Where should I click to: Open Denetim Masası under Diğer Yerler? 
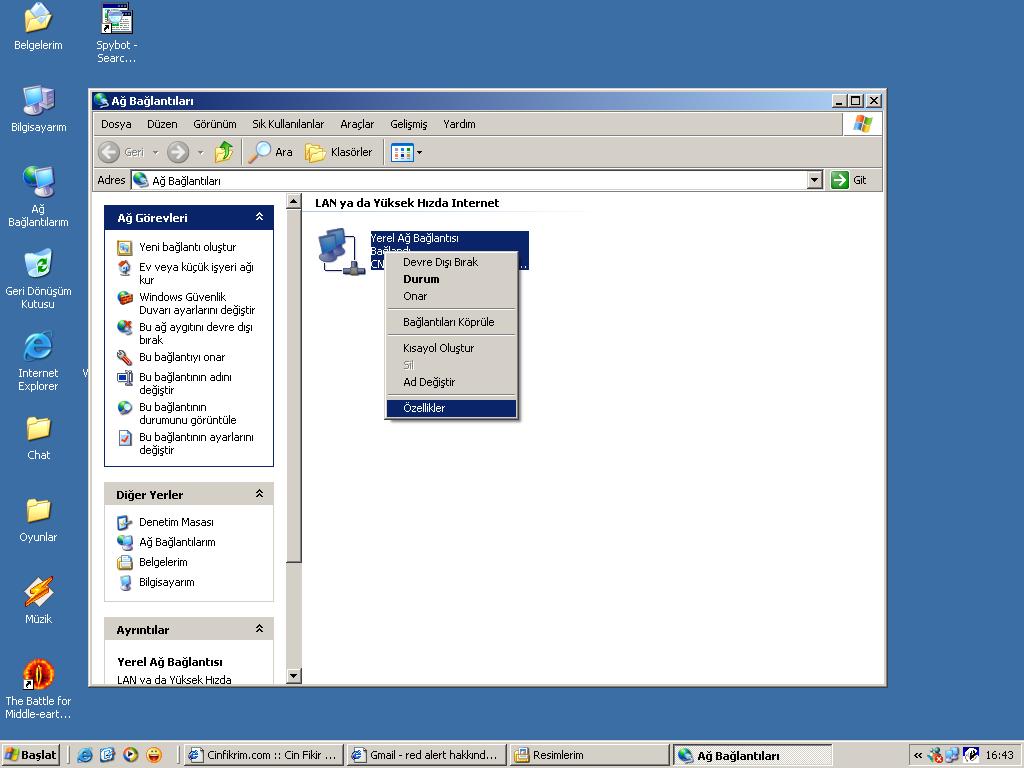pos(176,522)
